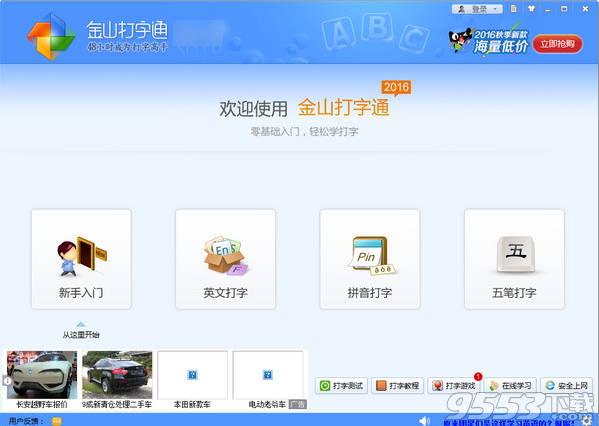This screenshot has width=599, height=426.
Task: Click the document icon in title bar
Action: [x=514, y=8]
